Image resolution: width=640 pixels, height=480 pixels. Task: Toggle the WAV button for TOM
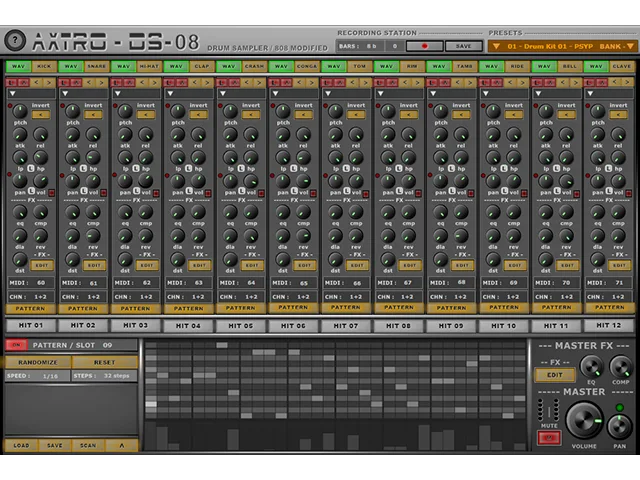(x=334, y=66)
